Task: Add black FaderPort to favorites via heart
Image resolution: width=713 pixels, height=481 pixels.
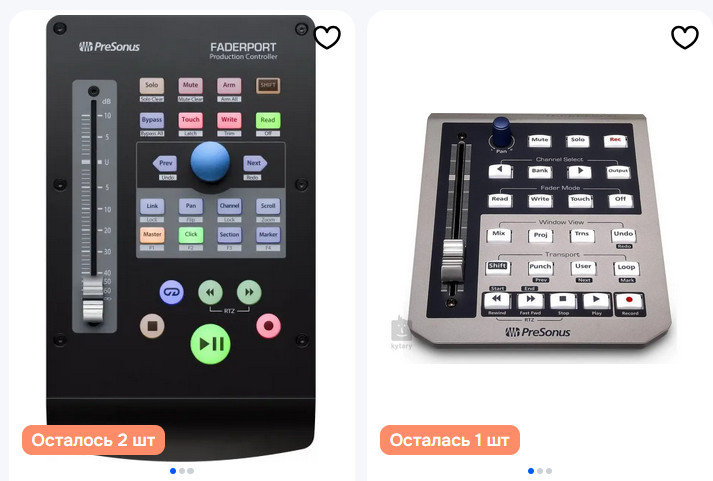Action: [x=327, y=38]
